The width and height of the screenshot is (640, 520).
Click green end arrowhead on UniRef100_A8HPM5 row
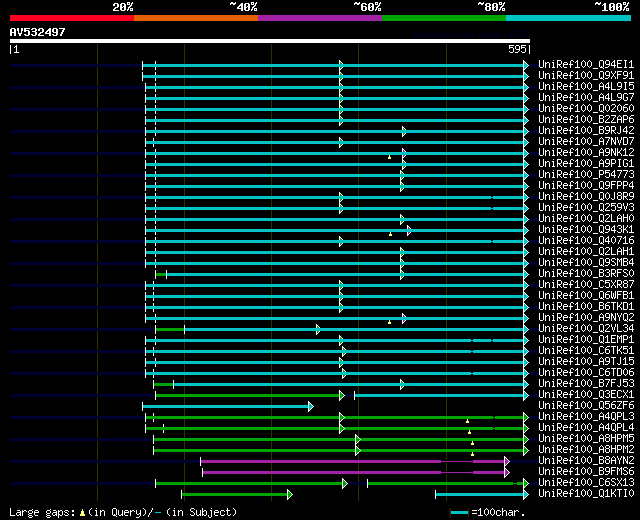tap(526, 439)
